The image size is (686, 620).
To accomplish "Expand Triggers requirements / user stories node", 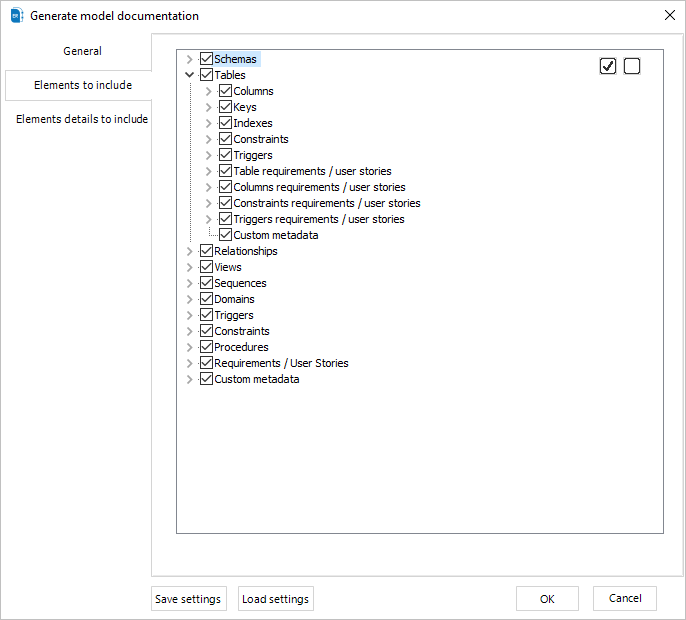I will pos(209,219).
